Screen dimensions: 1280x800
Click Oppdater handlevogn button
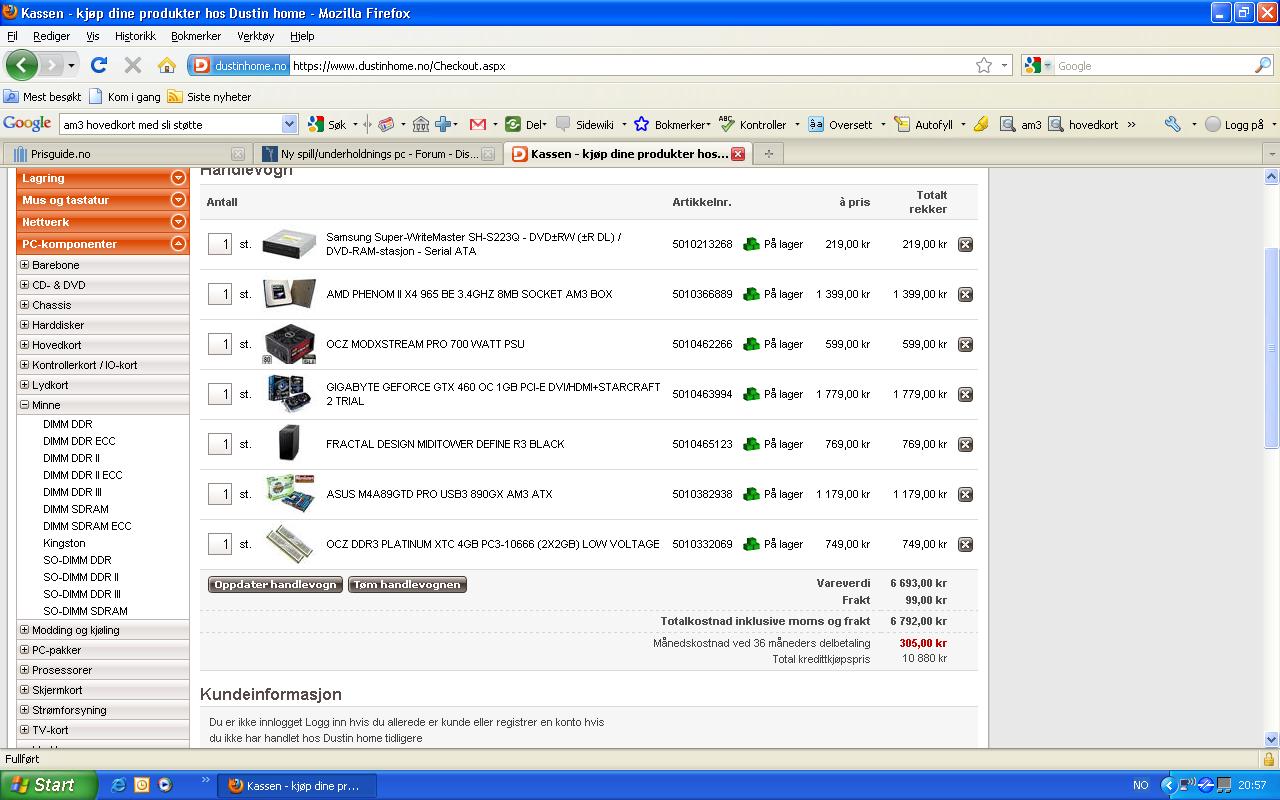pyautogui.click(x=275, y=585)
